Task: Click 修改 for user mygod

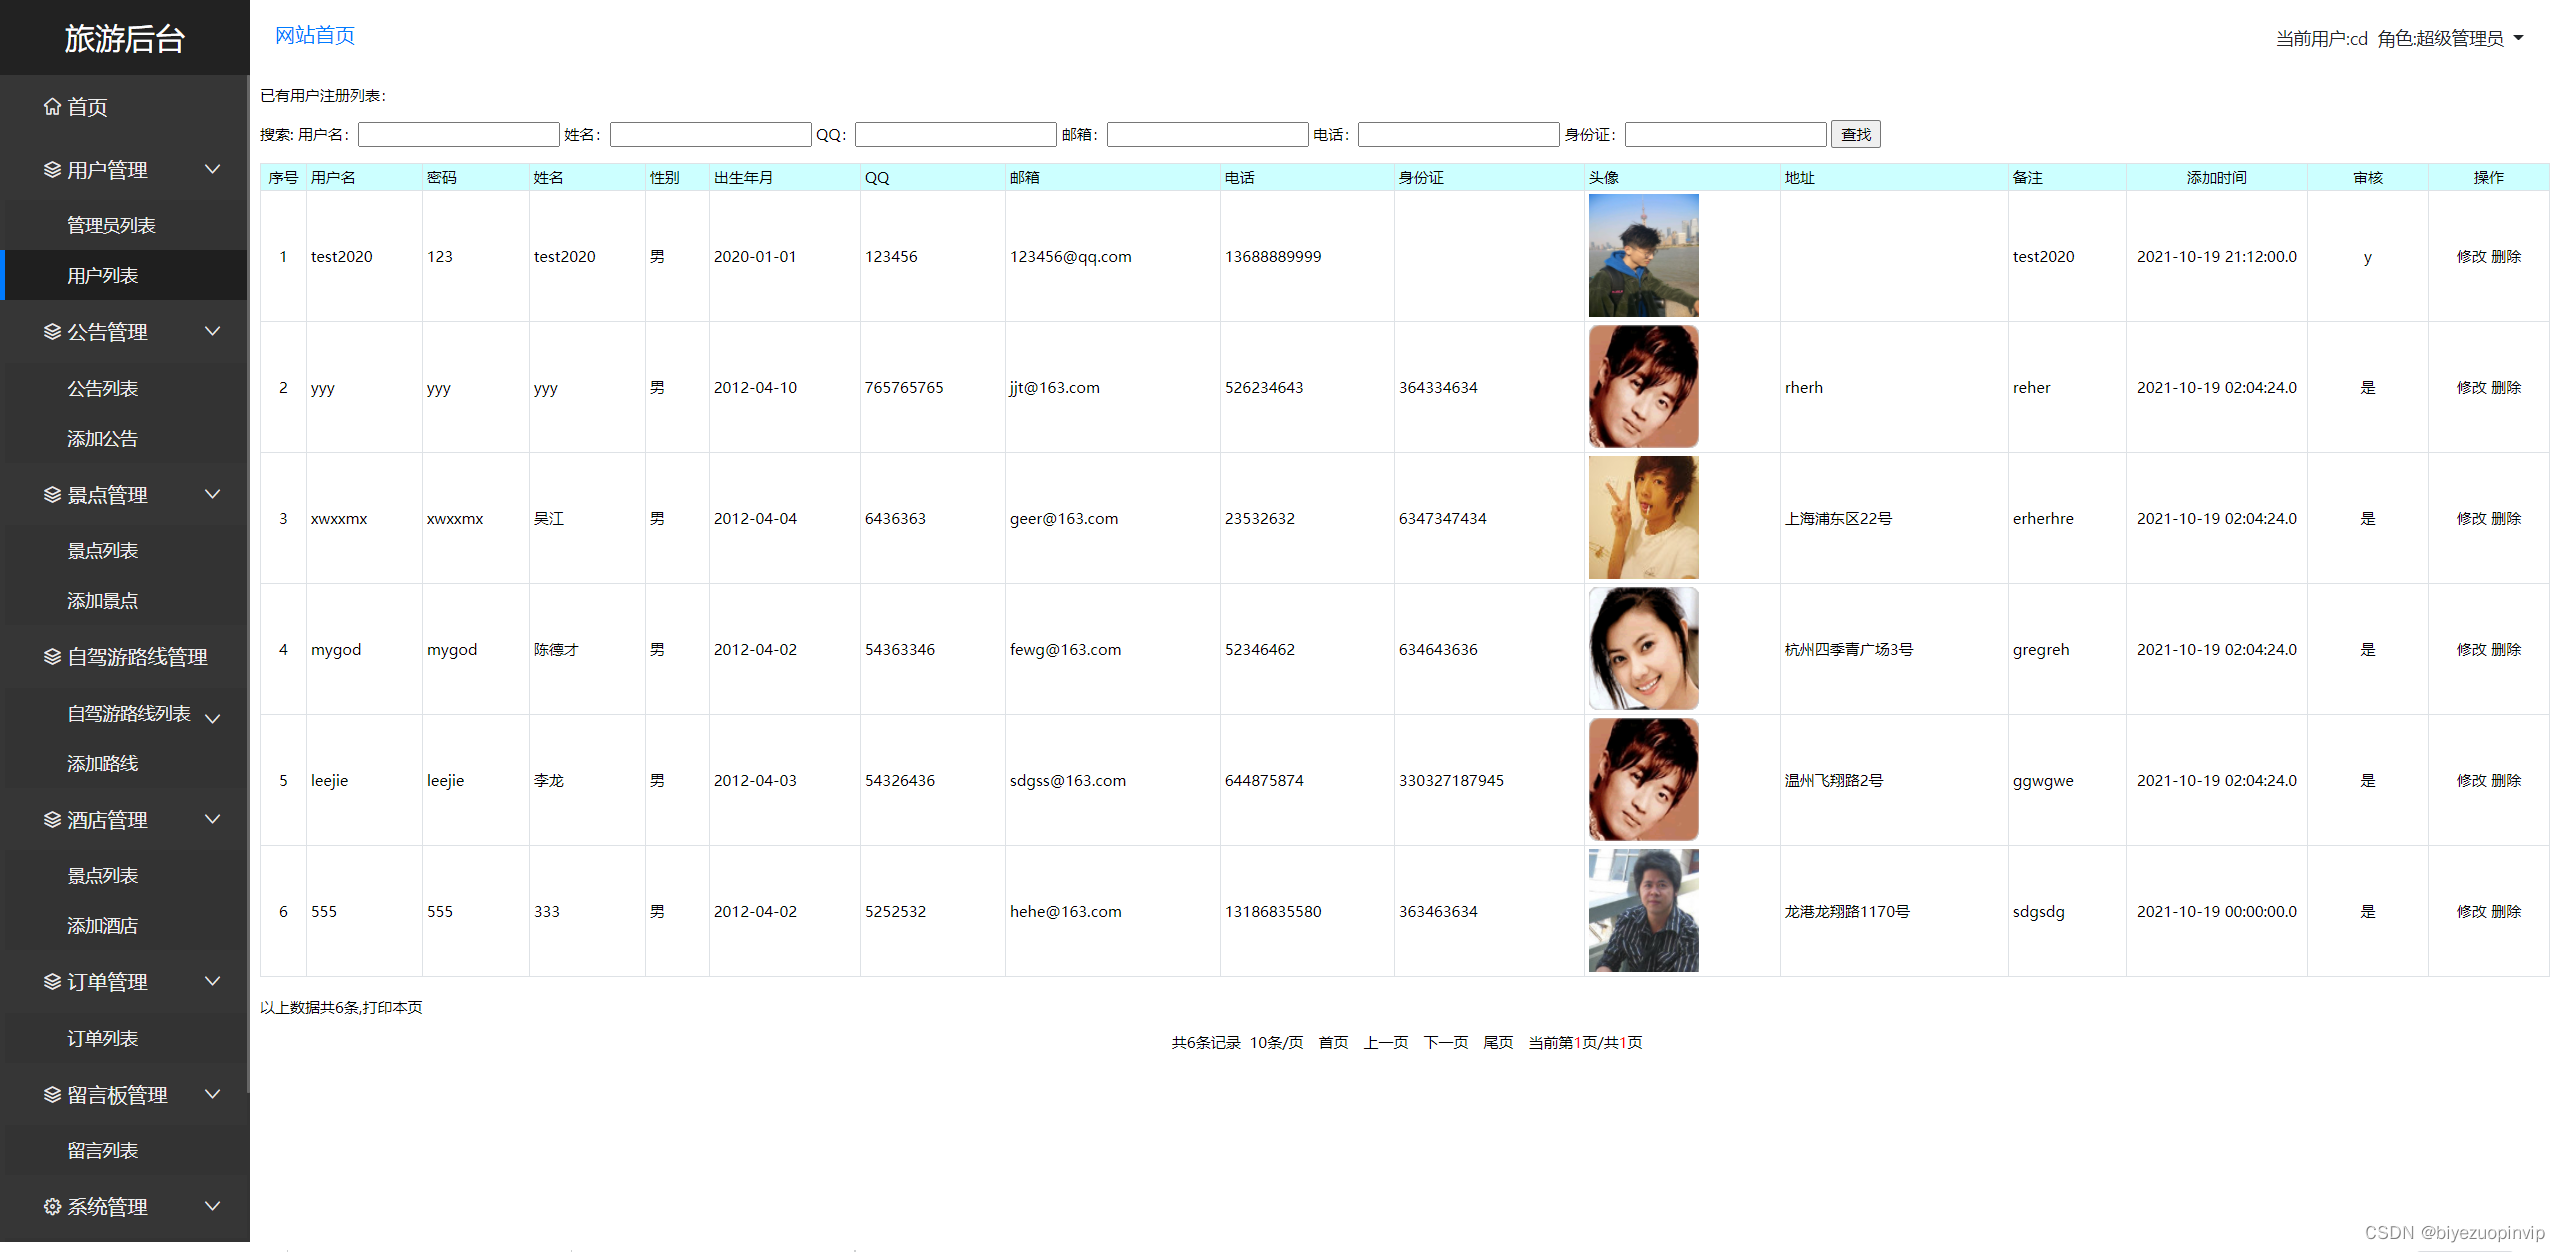Action: [x=2471, y=650]
